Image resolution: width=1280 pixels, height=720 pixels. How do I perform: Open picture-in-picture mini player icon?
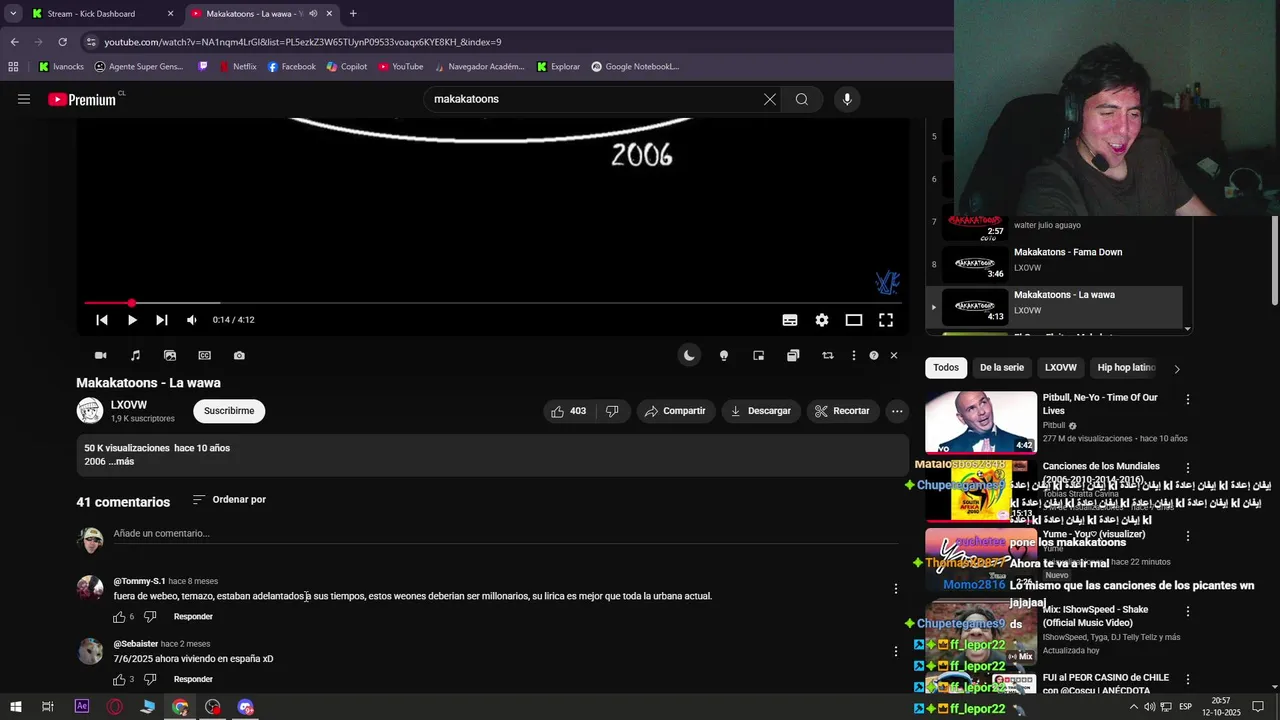(x=759, y=355)
